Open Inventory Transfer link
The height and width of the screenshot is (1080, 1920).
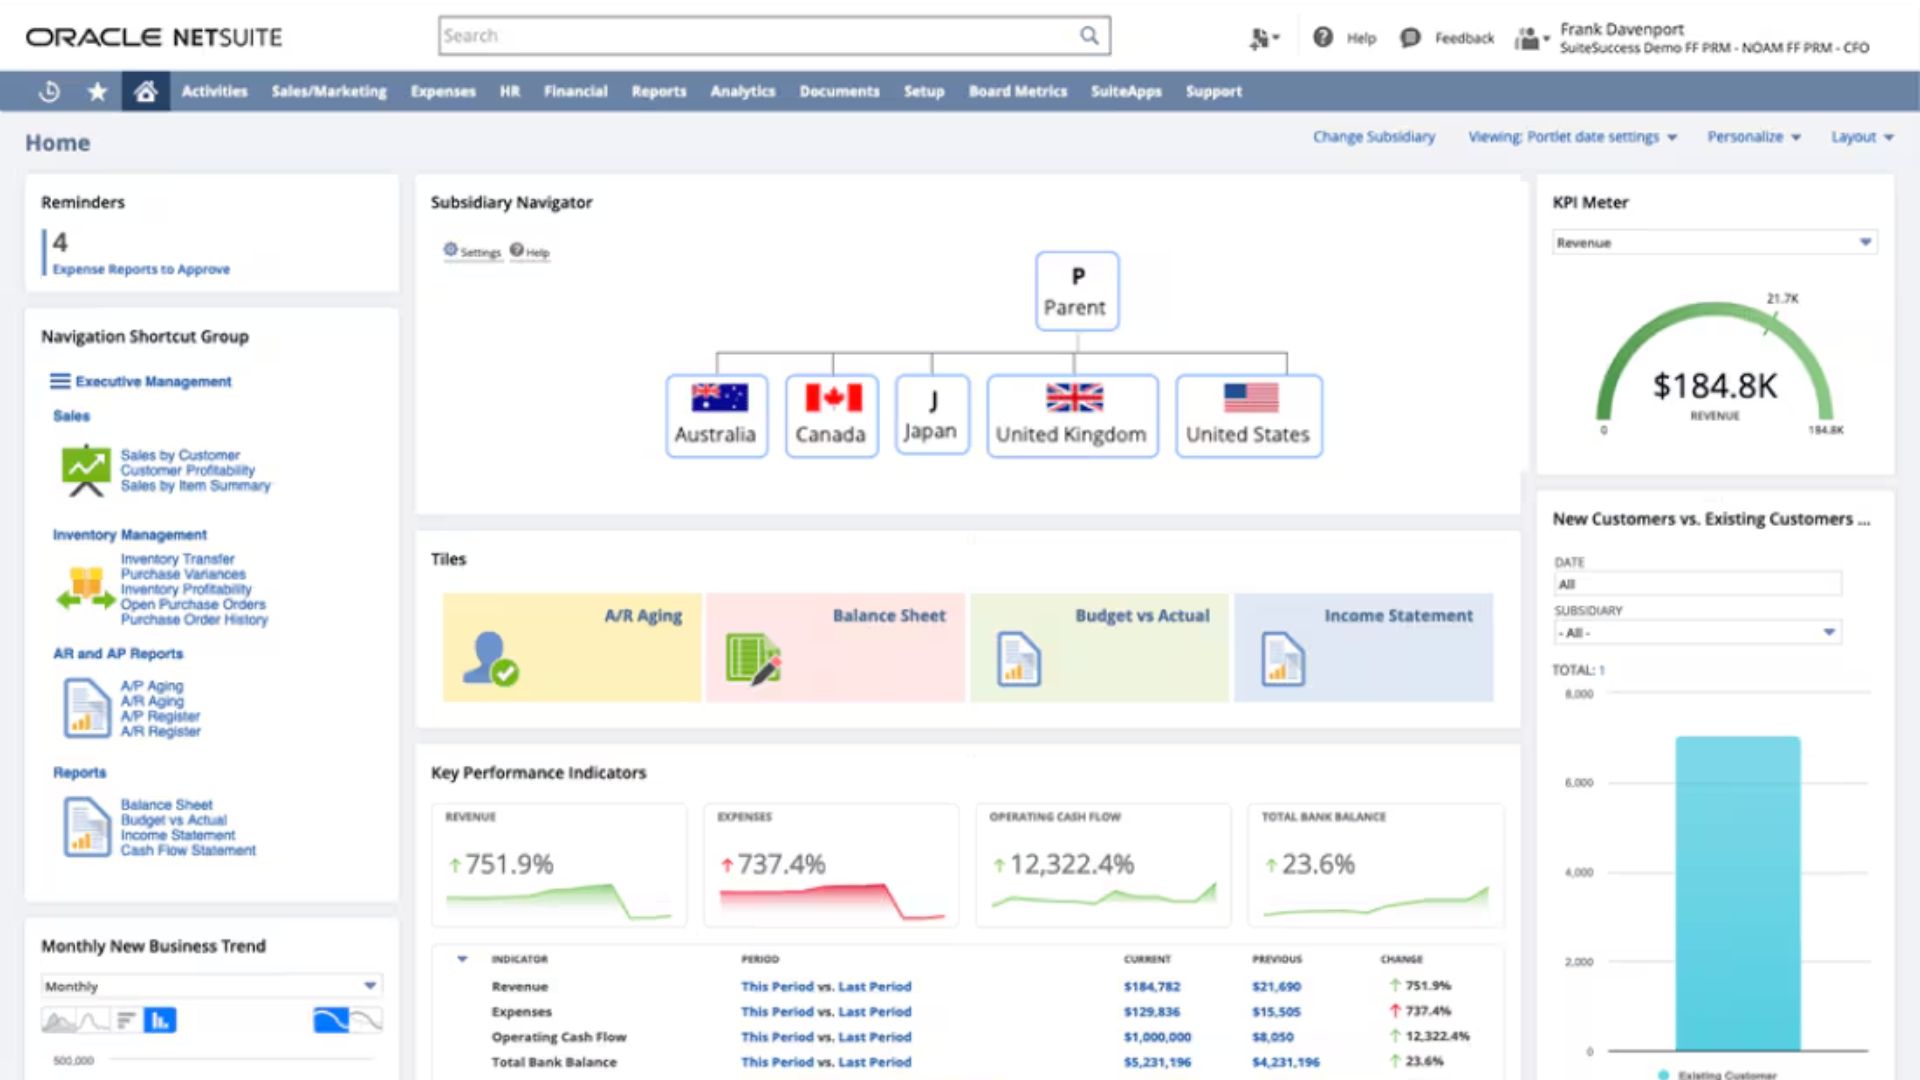(x=178, y=559)
